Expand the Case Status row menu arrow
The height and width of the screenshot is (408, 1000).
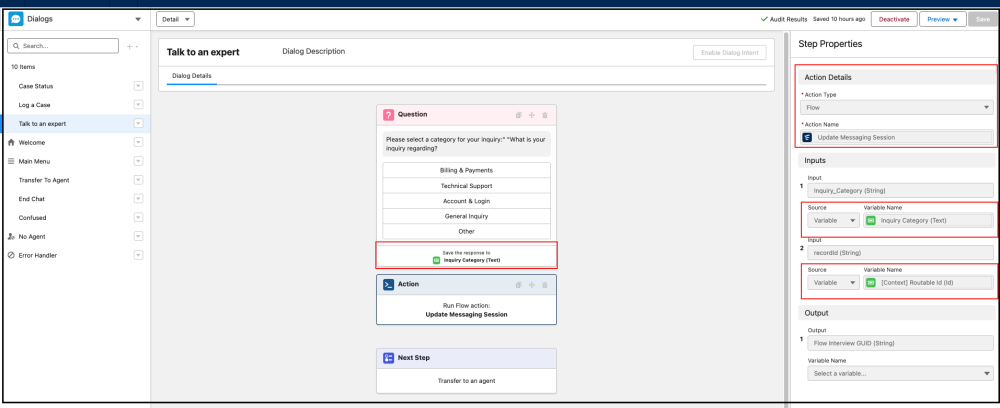(x=138, y=86)
